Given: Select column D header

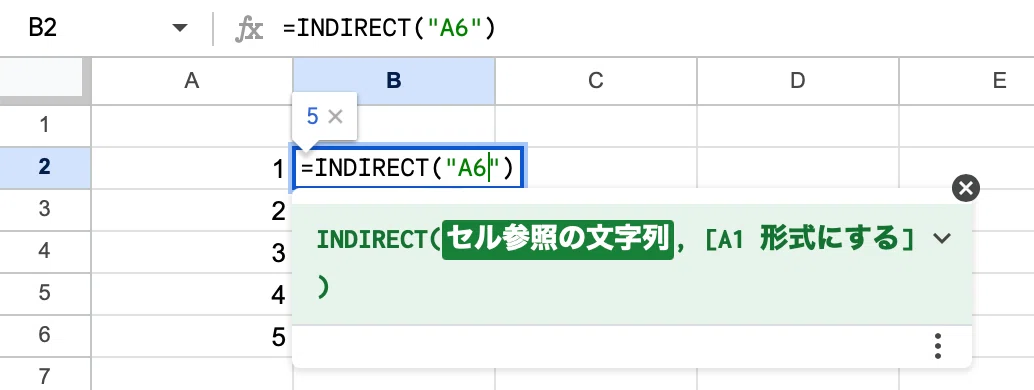Looking at the screenshot, I should point(798,81).
